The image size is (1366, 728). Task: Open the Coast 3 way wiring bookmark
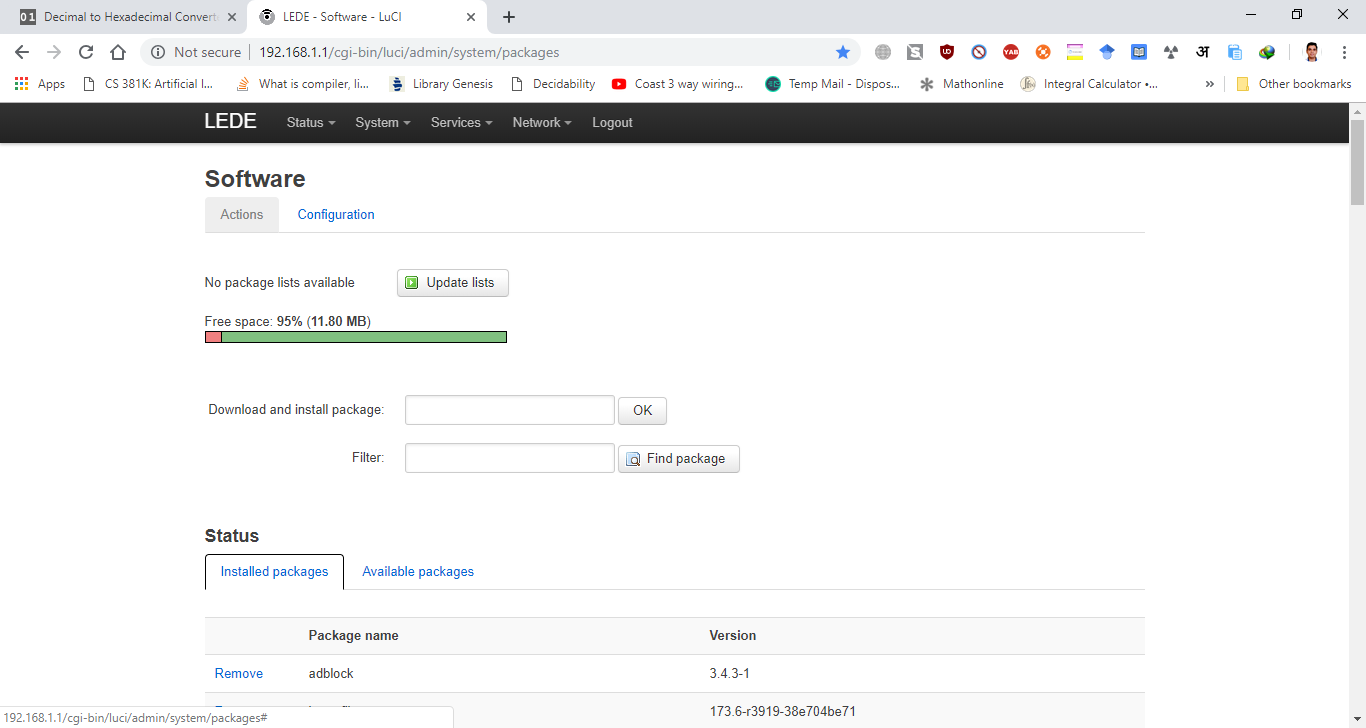point(678,84)
